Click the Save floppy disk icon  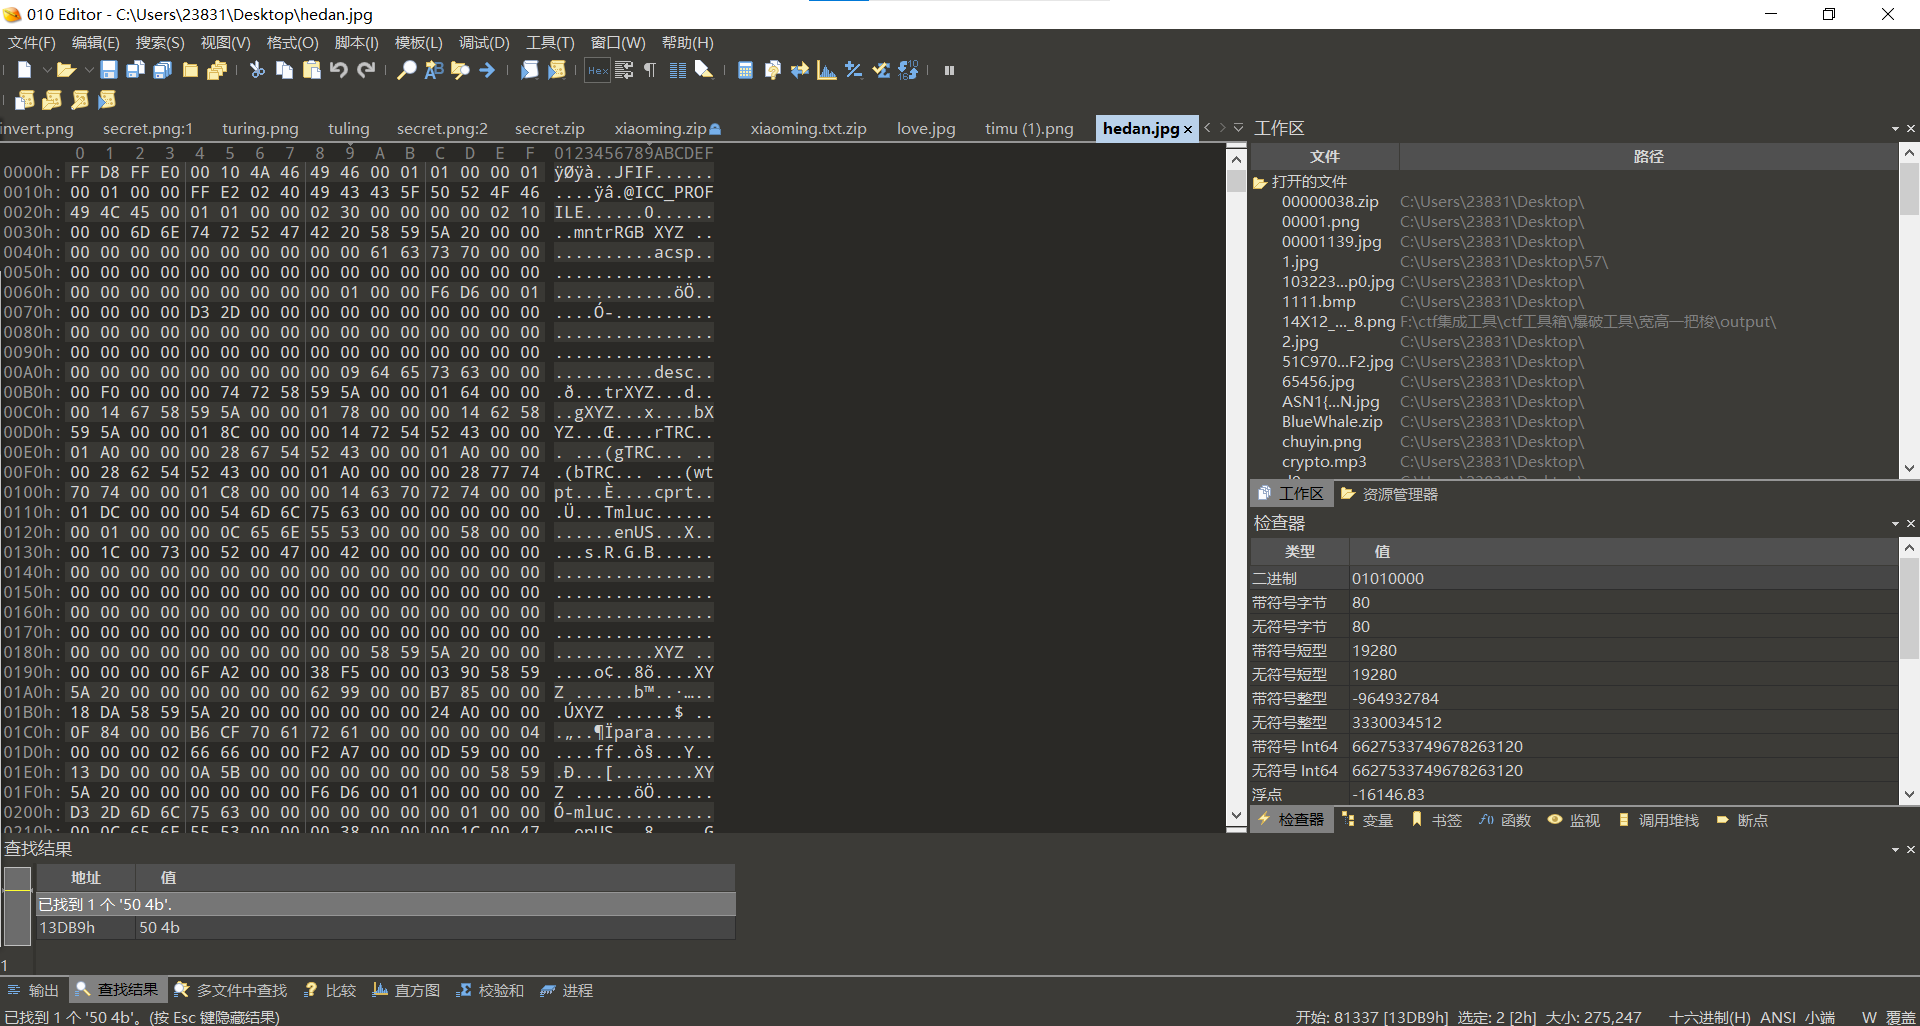109,70
